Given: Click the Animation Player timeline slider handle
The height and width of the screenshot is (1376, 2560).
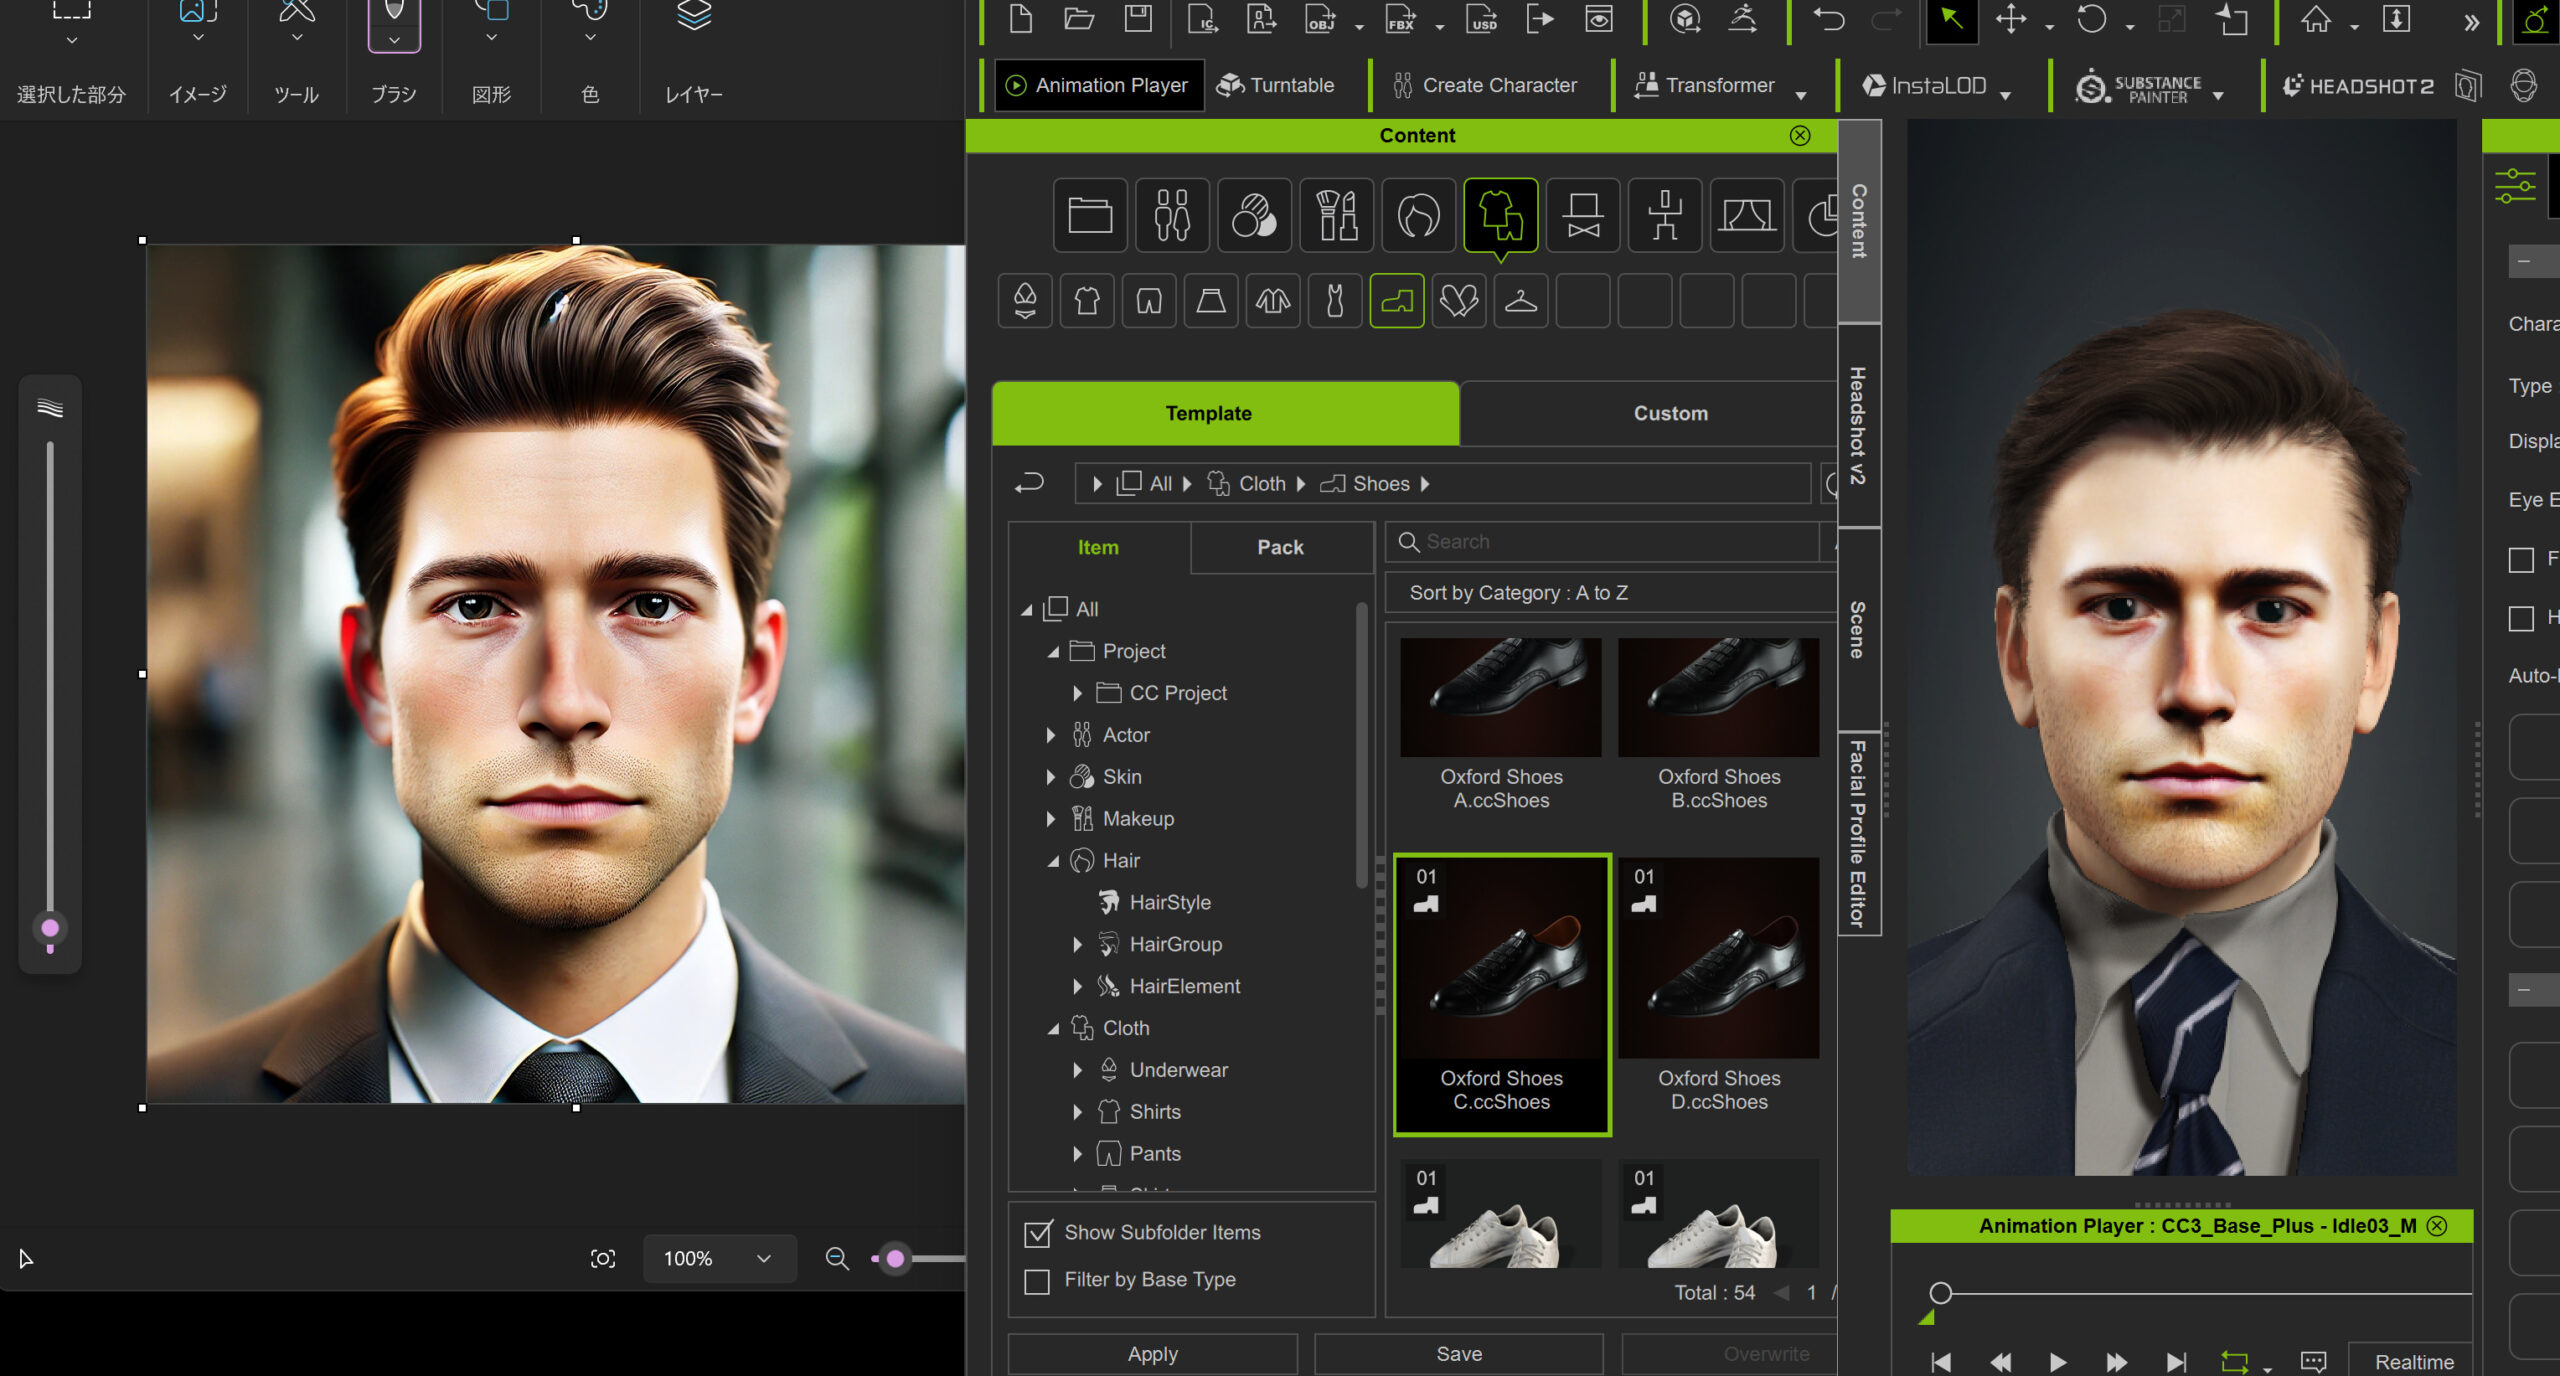Looking at the screenshot, I should click(x=1940, y=1293).
